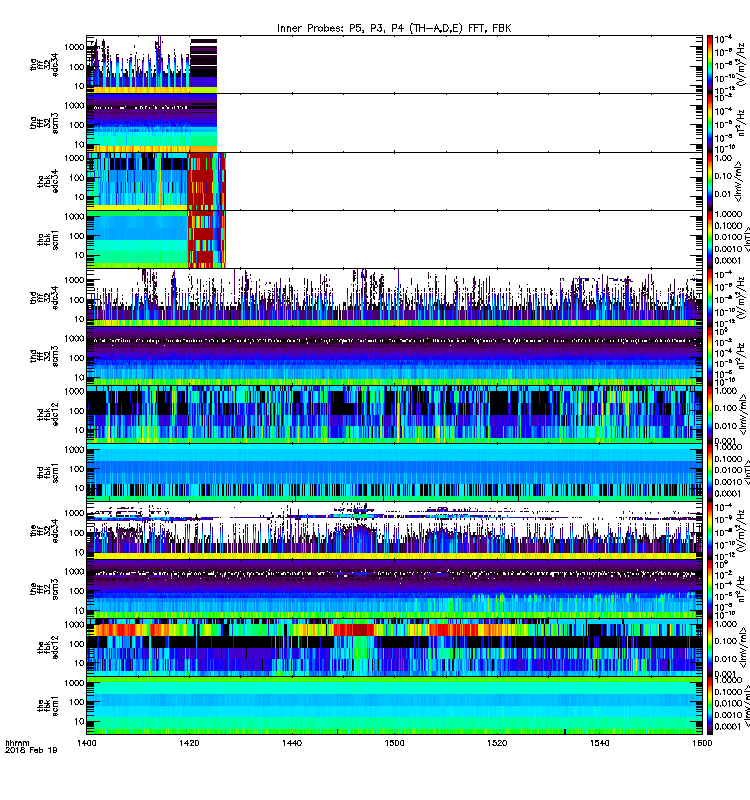Click the '1520' time axis label
This screenshot has height=800, width=750.
click(497, 743)
